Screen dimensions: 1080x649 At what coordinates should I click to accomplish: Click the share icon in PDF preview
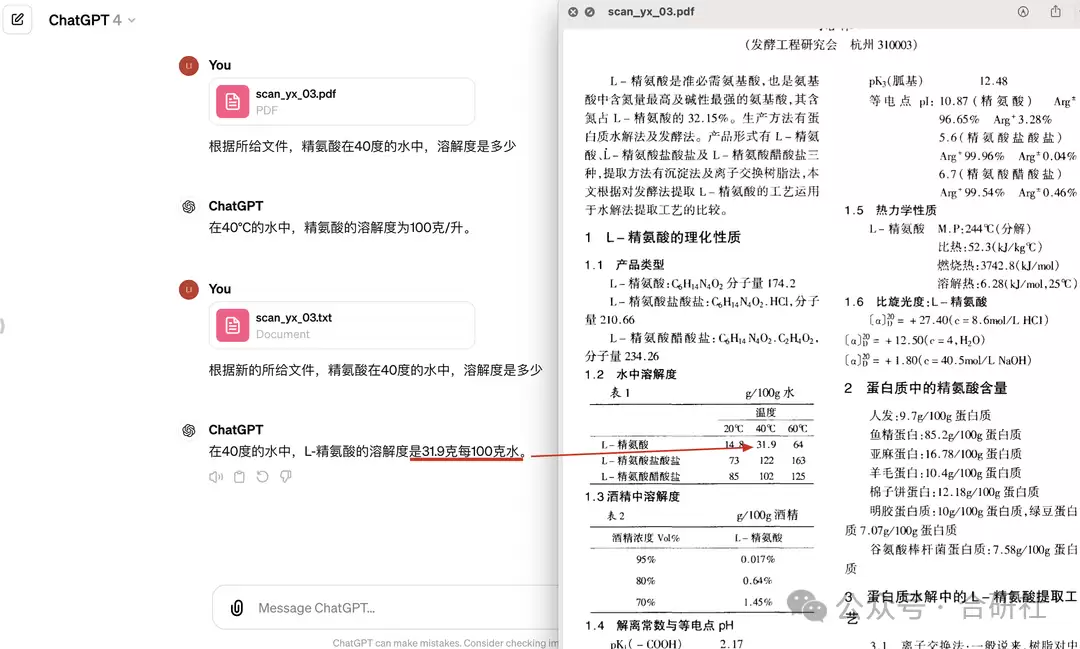pyautogui.click(x=1055, y=11)
